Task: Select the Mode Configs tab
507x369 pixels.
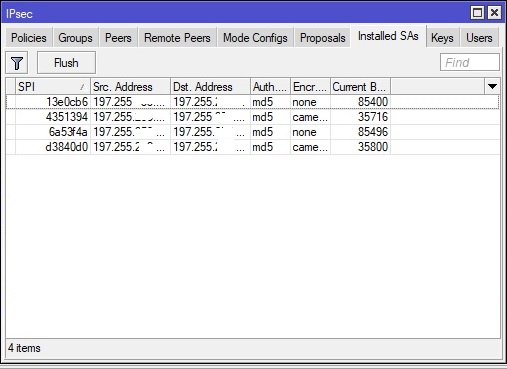Action: (255, 38)
